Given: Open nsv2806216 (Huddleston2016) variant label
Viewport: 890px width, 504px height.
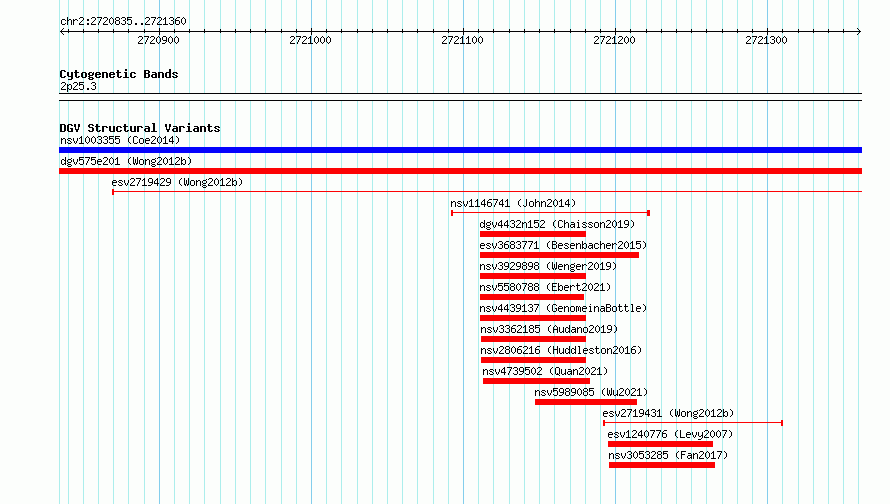Looking at the screenshot, I should pyautogui.click(x=561, y=350).
